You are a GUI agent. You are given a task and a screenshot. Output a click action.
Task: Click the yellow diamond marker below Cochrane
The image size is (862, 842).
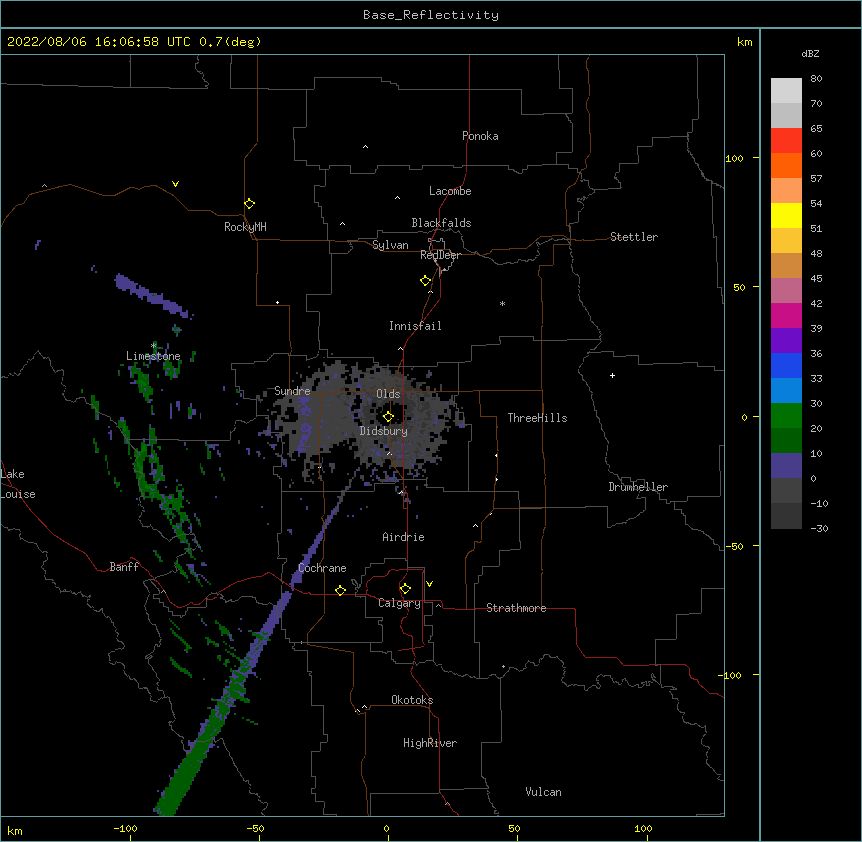tap(340, 590)
